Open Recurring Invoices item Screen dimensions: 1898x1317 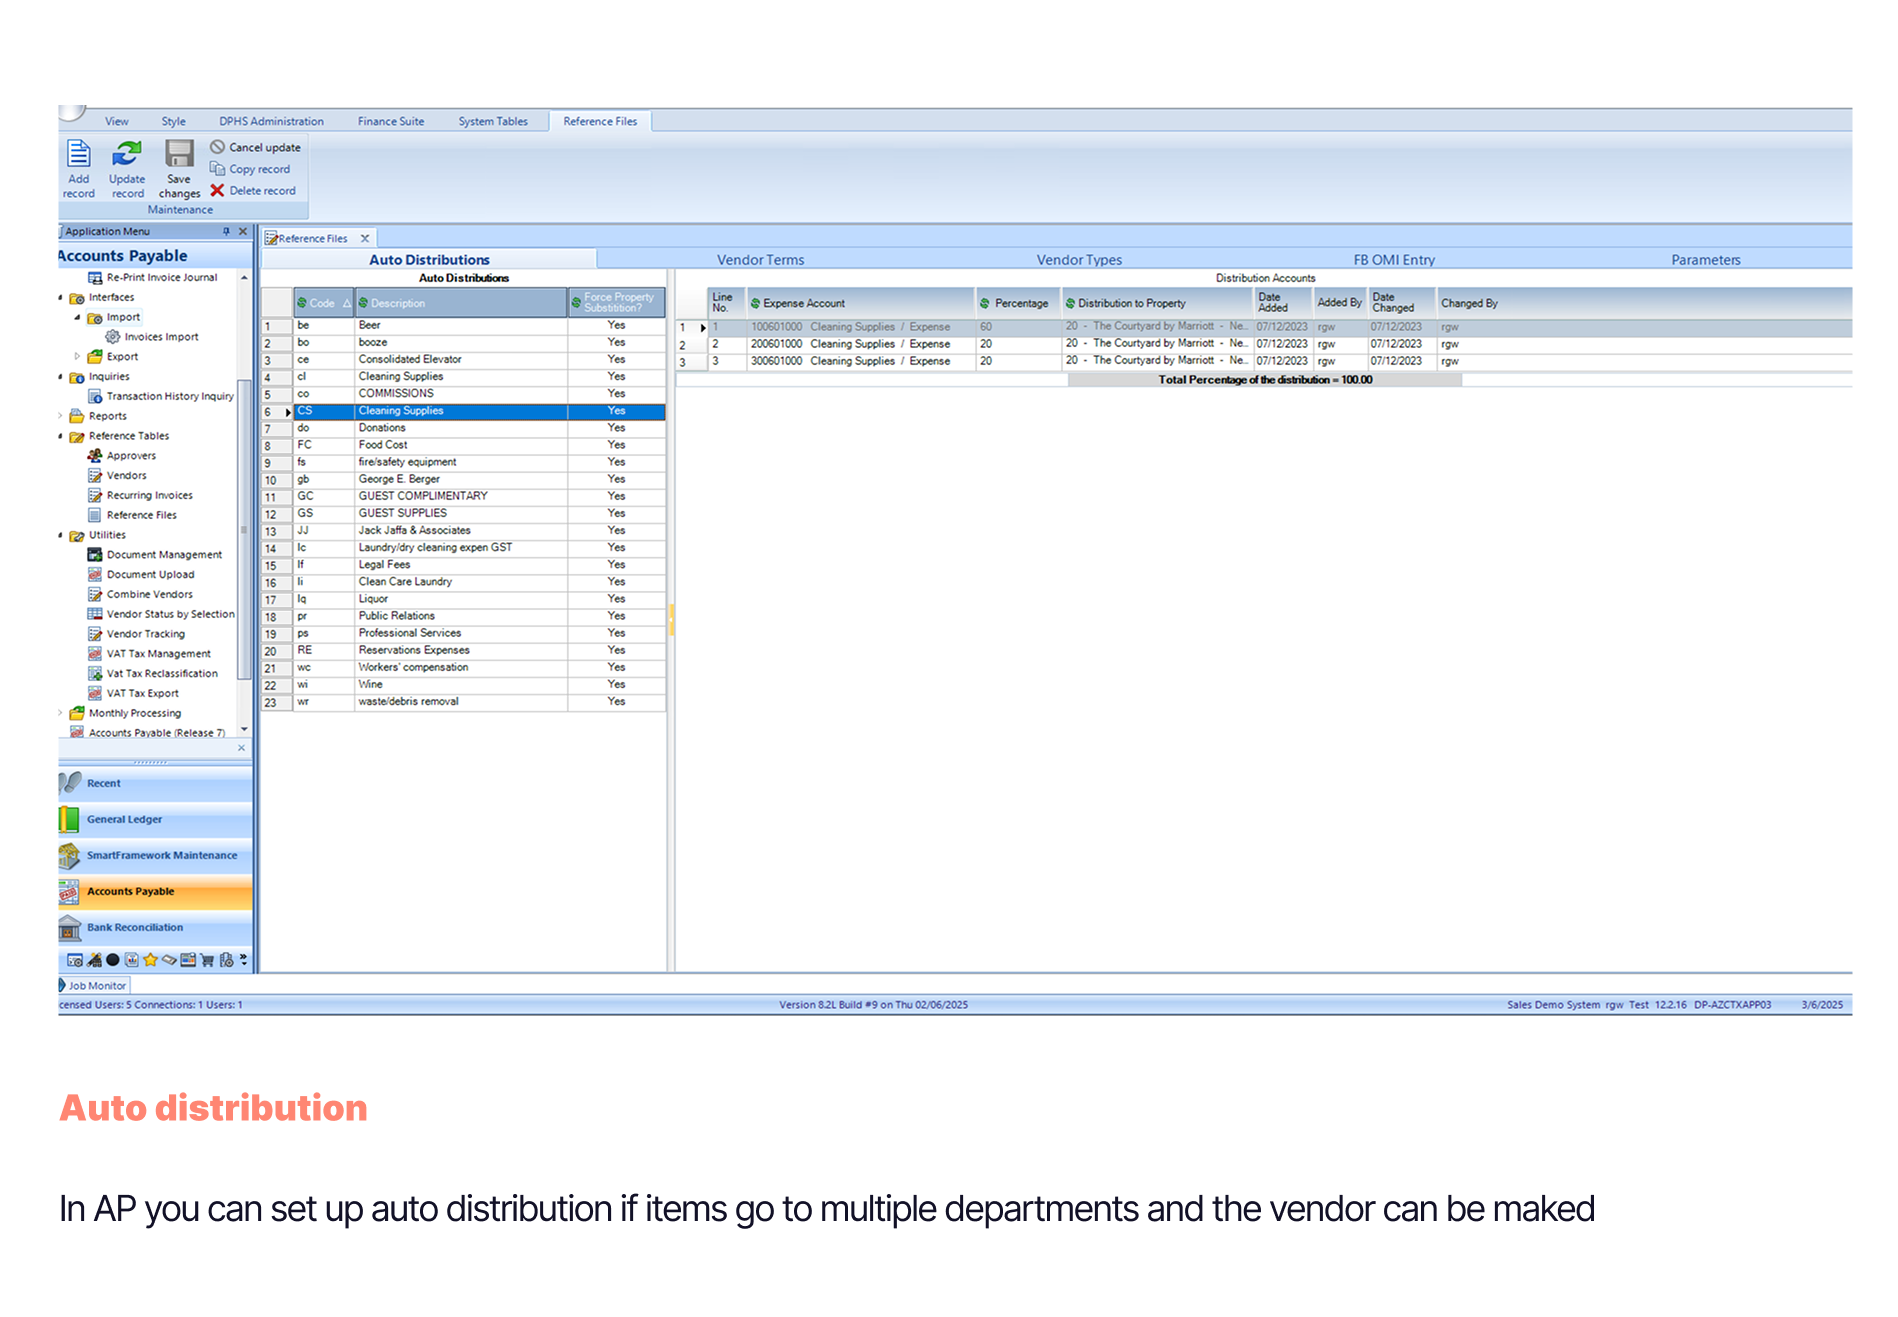(x=140, y=495)
